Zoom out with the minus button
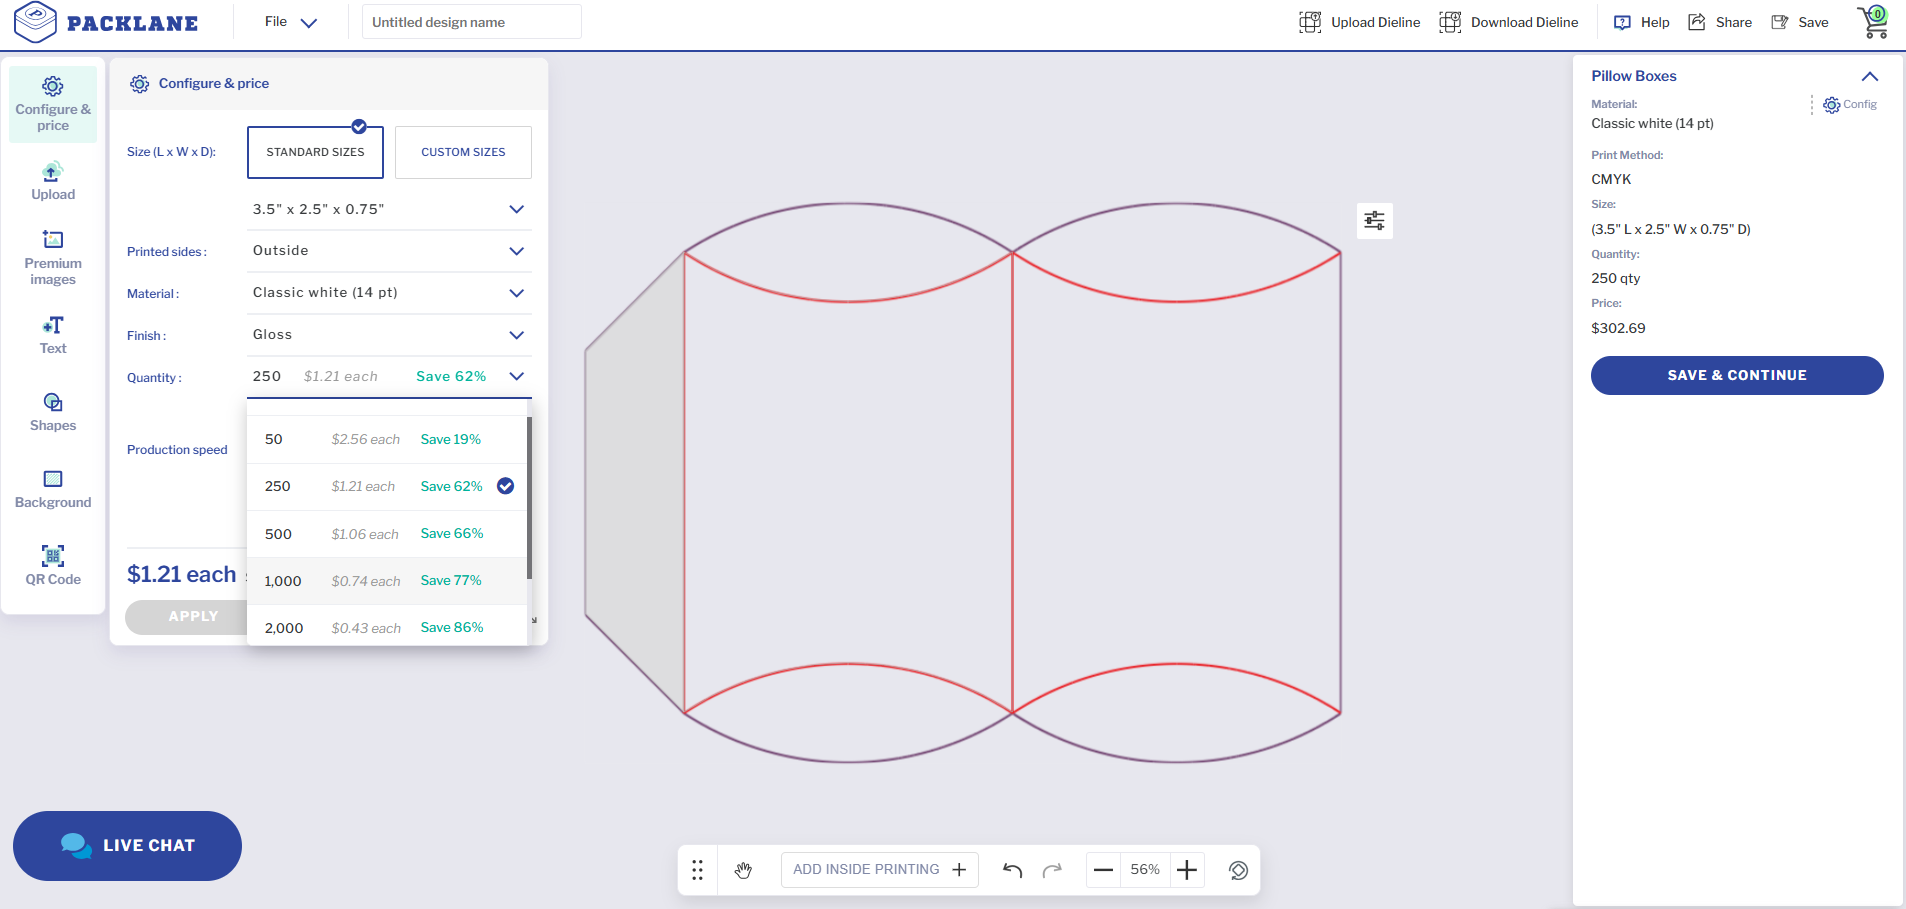The height and width of the screenshot is (909, 1906). coord(1103,870)
